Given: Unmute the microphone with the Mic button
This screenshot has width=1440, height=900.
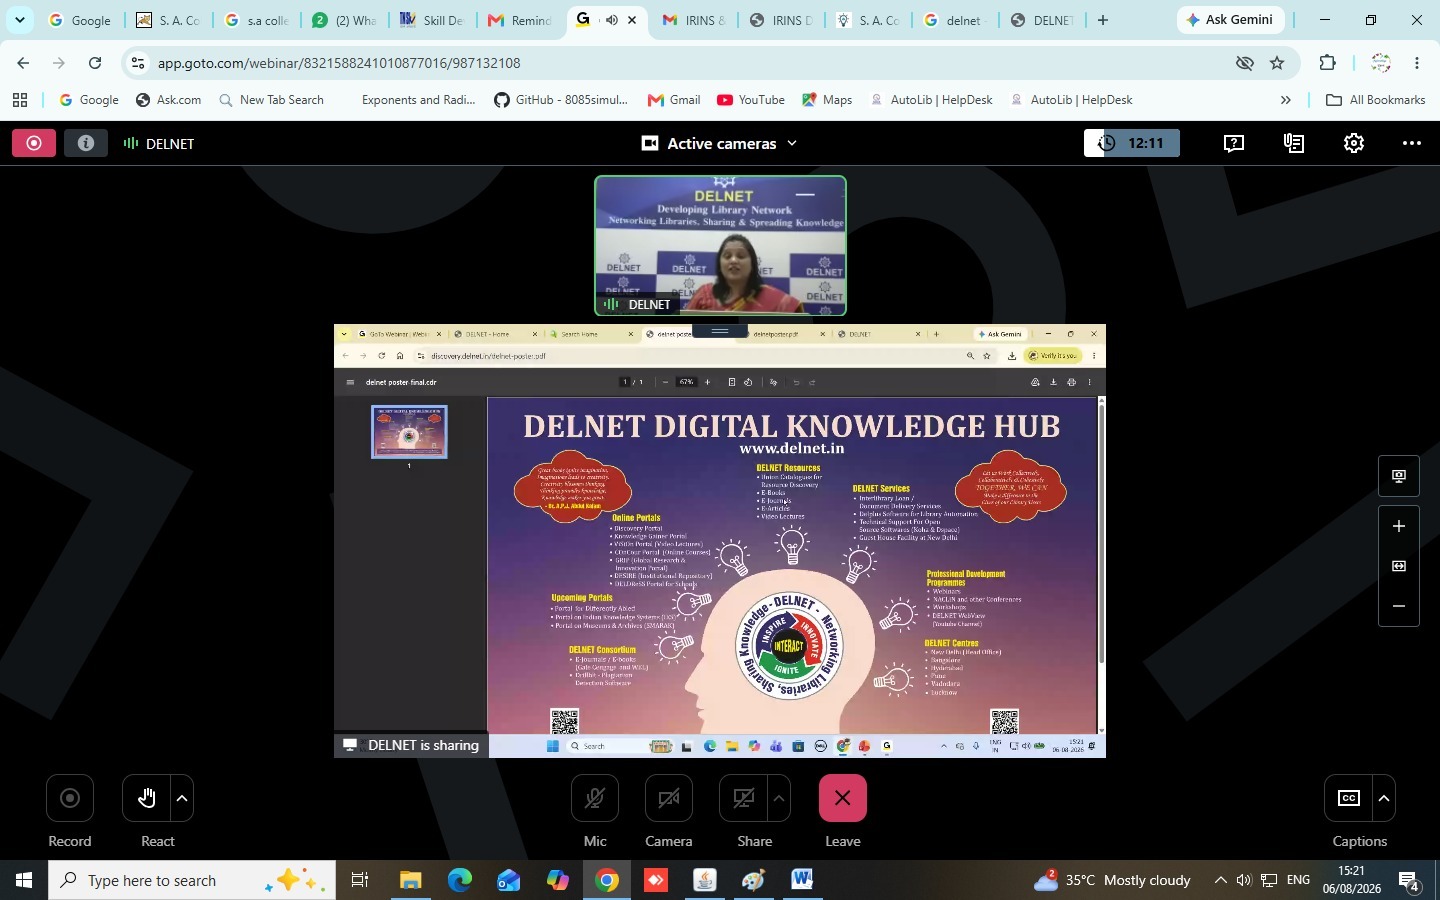Looking at the screenshot, I should 595,798.
